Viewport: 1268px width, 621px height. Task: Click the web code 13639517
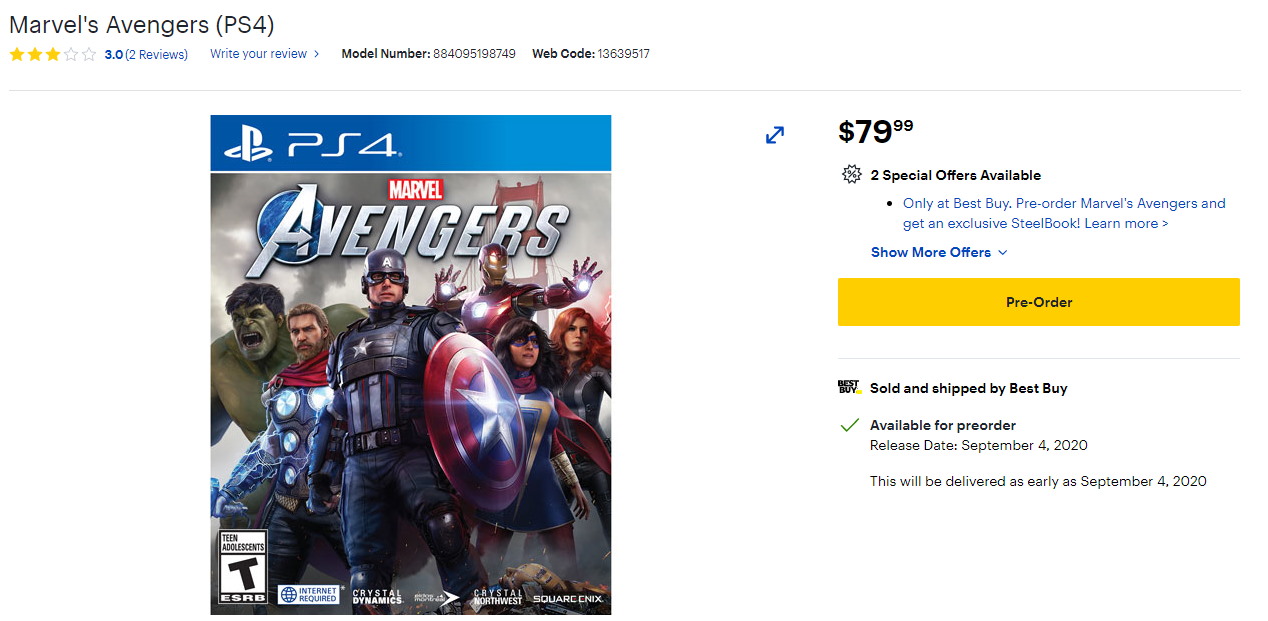(624, 54)
